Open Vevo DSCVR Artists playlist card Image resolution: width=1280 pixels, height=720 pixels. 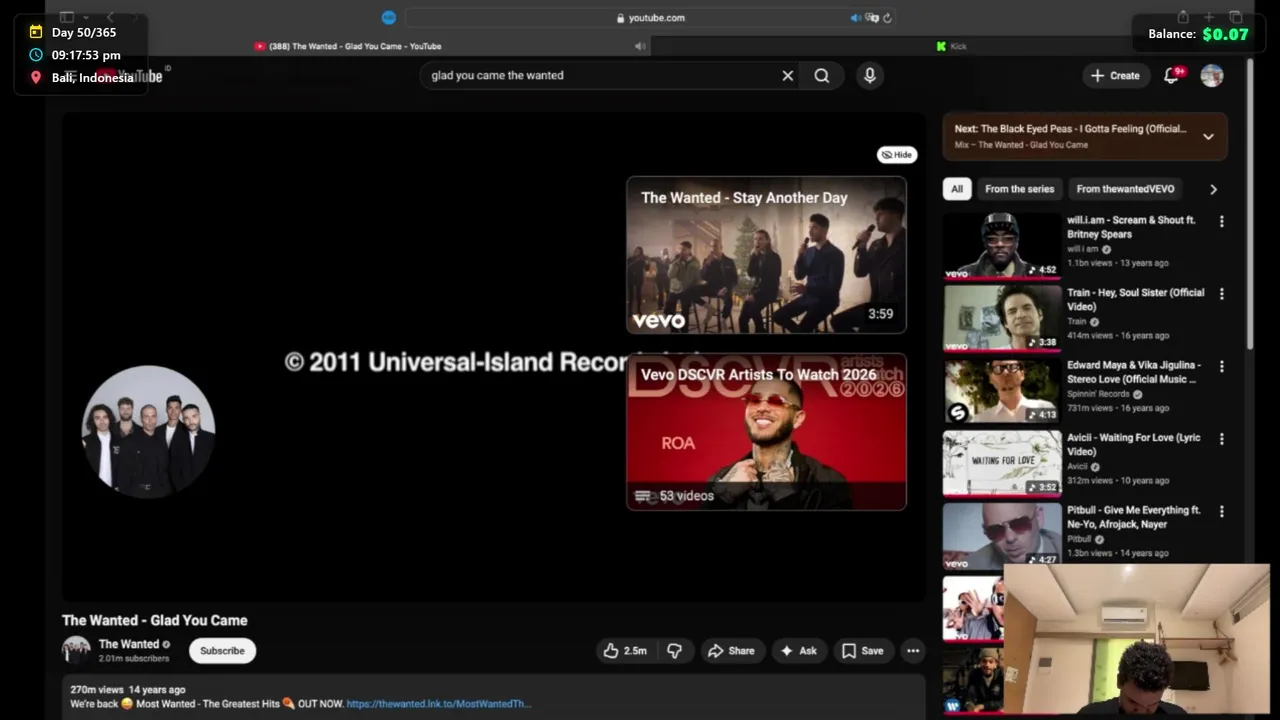tap(766, 432)
